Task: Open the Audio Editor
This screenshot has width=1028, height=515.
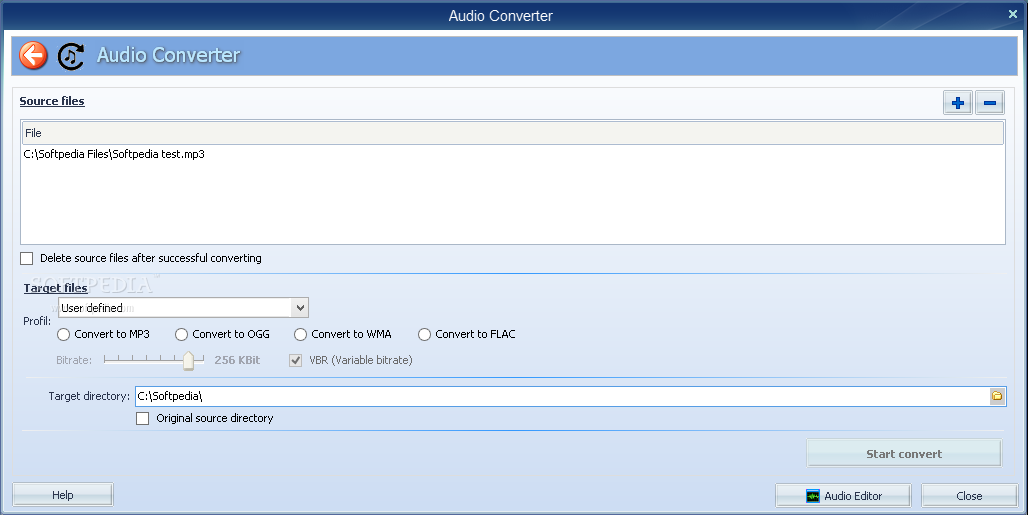Action: point(843,496)
